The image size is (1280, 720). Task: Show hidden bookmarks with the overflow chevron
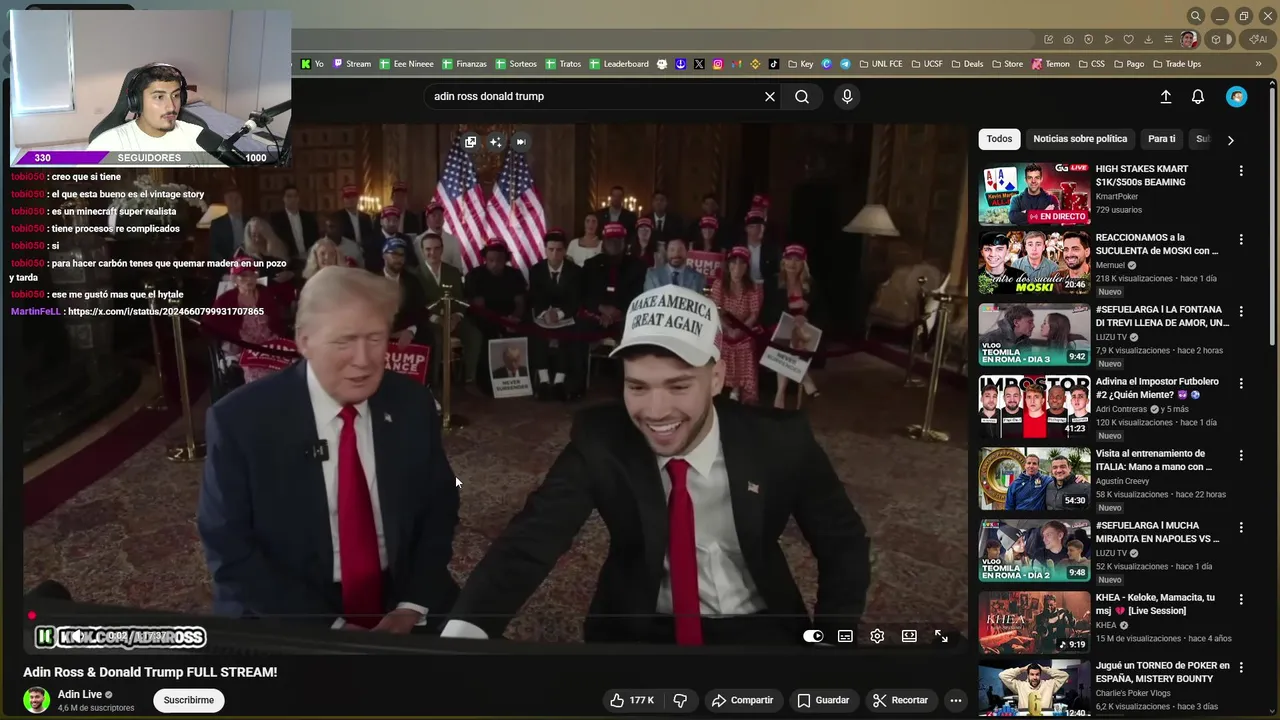(x=1259, y=64)
